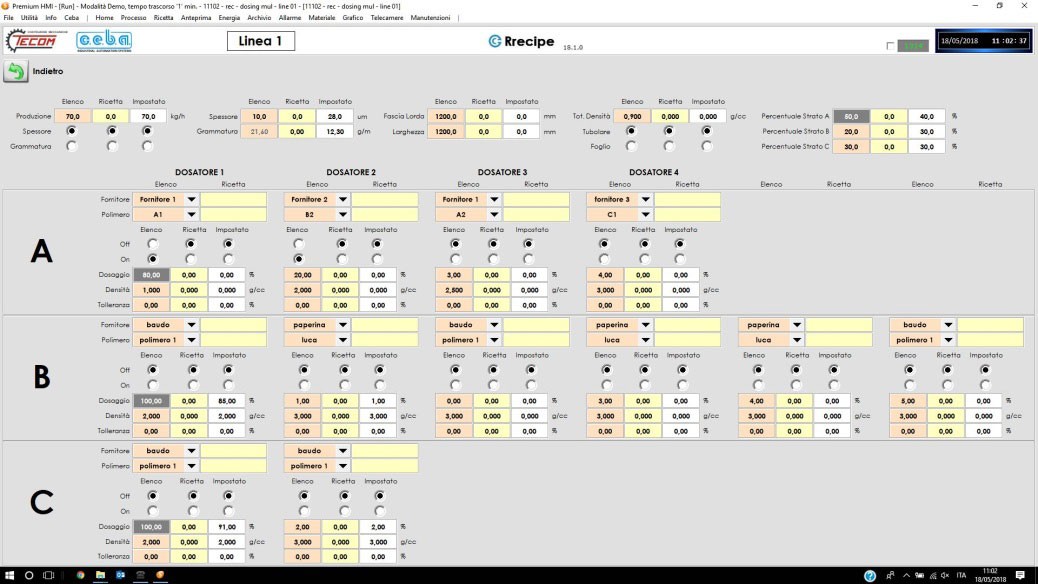Expand fornitore 3 dropdown in Dosatore 4
1038x584 pixels.
point(645,199)
